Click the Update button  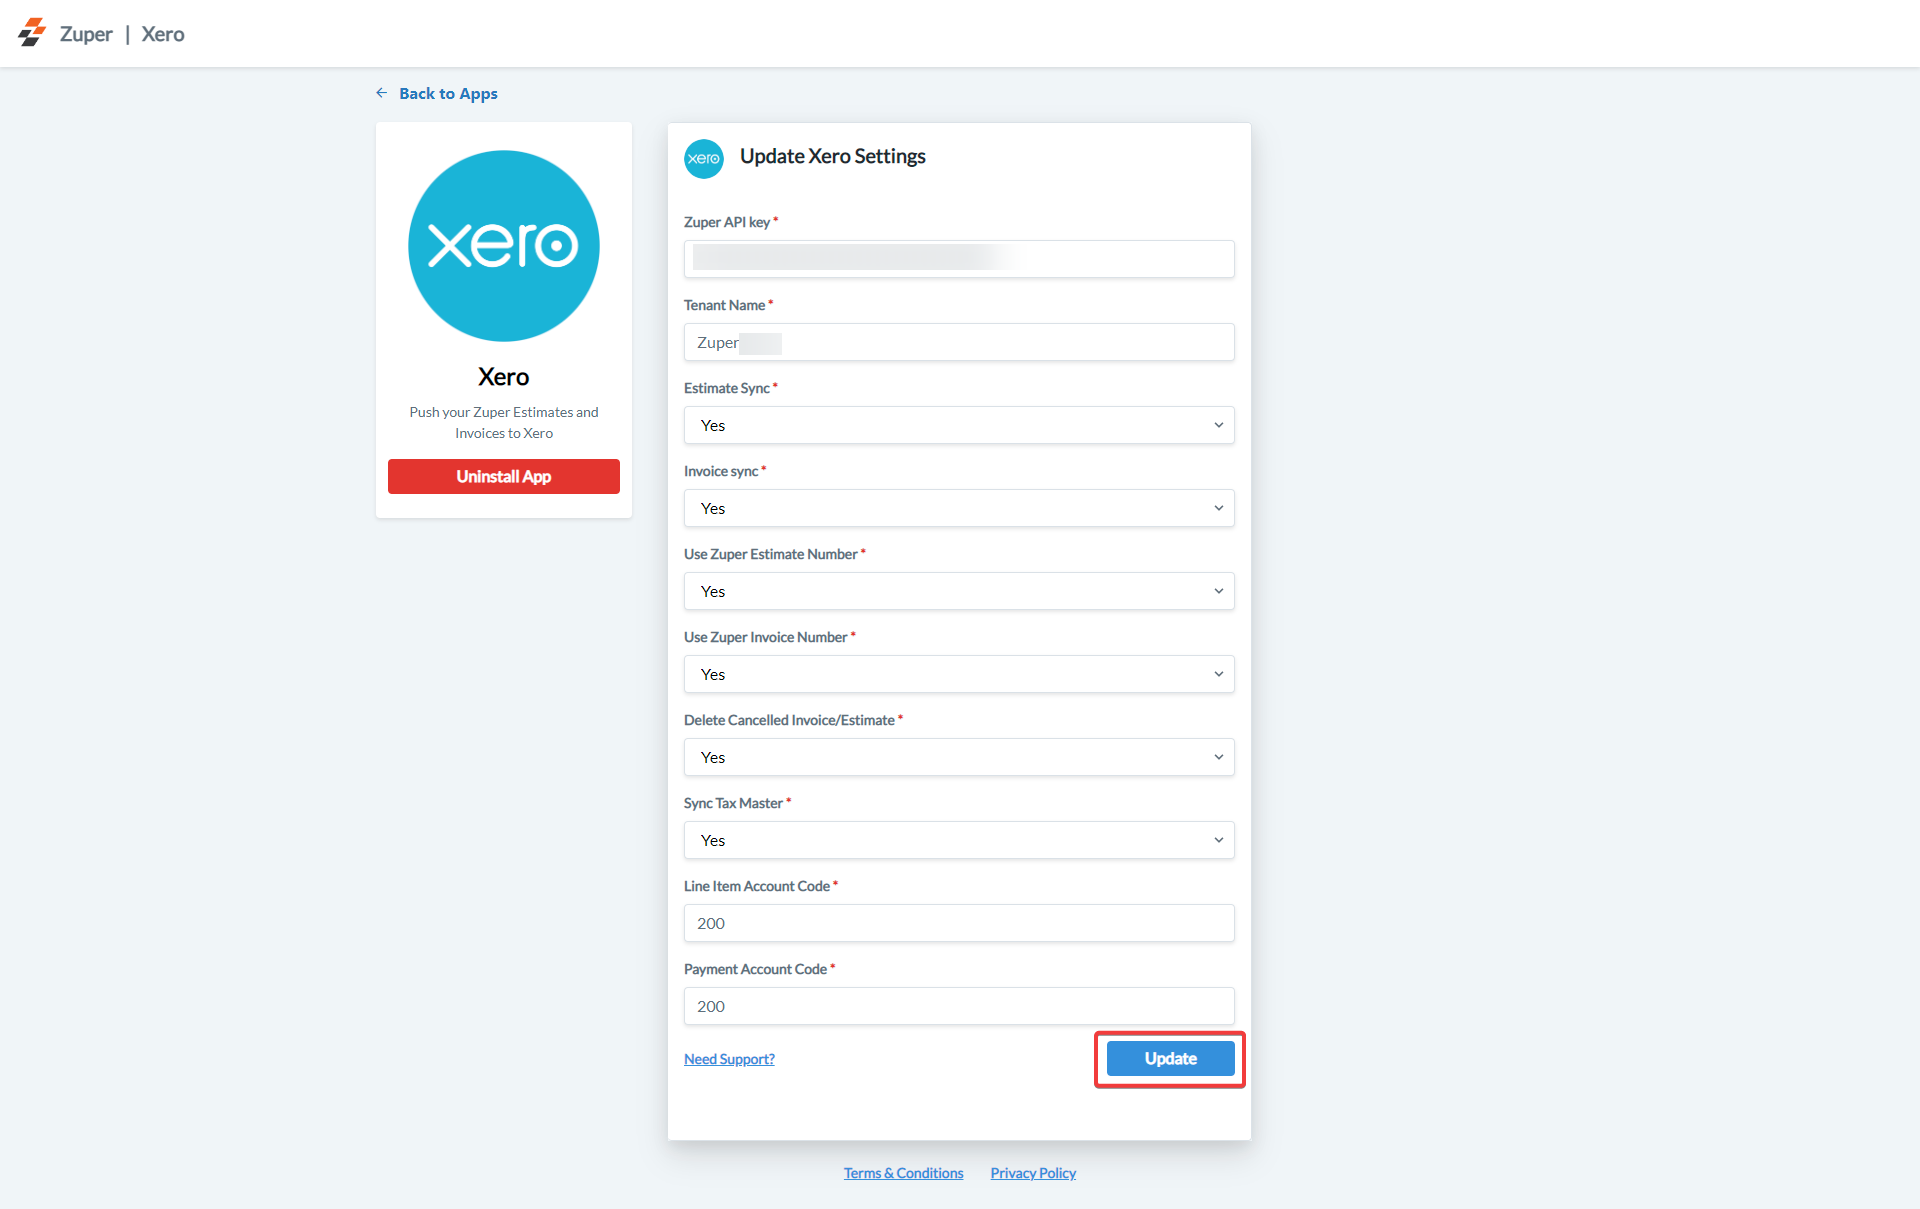click(x=1170, y=1059)
